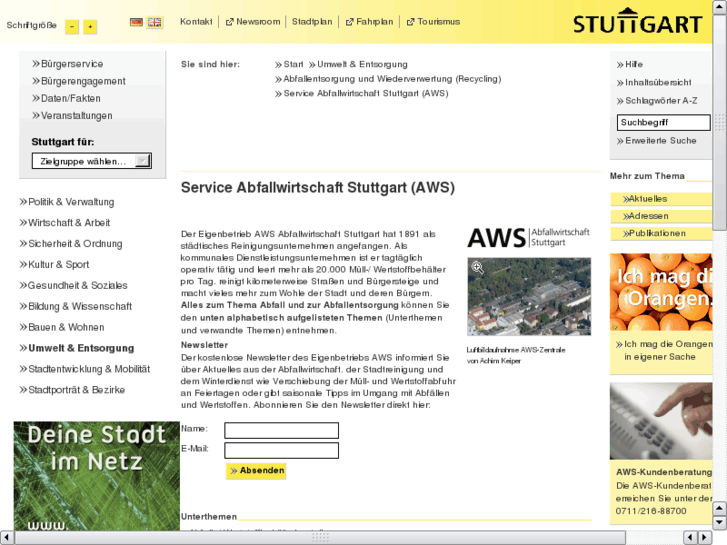Open Tourismus external link
Screen dimensions: 727x545
(434, 22)
